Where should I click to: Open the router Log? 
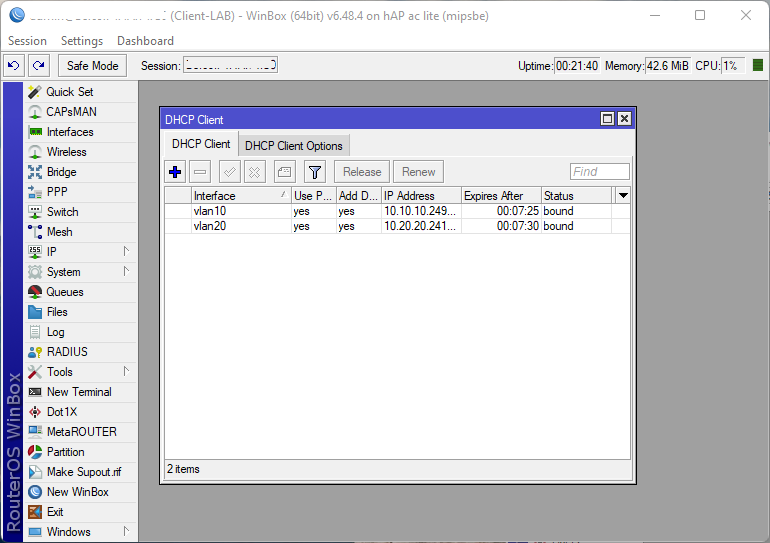point(81,332)
